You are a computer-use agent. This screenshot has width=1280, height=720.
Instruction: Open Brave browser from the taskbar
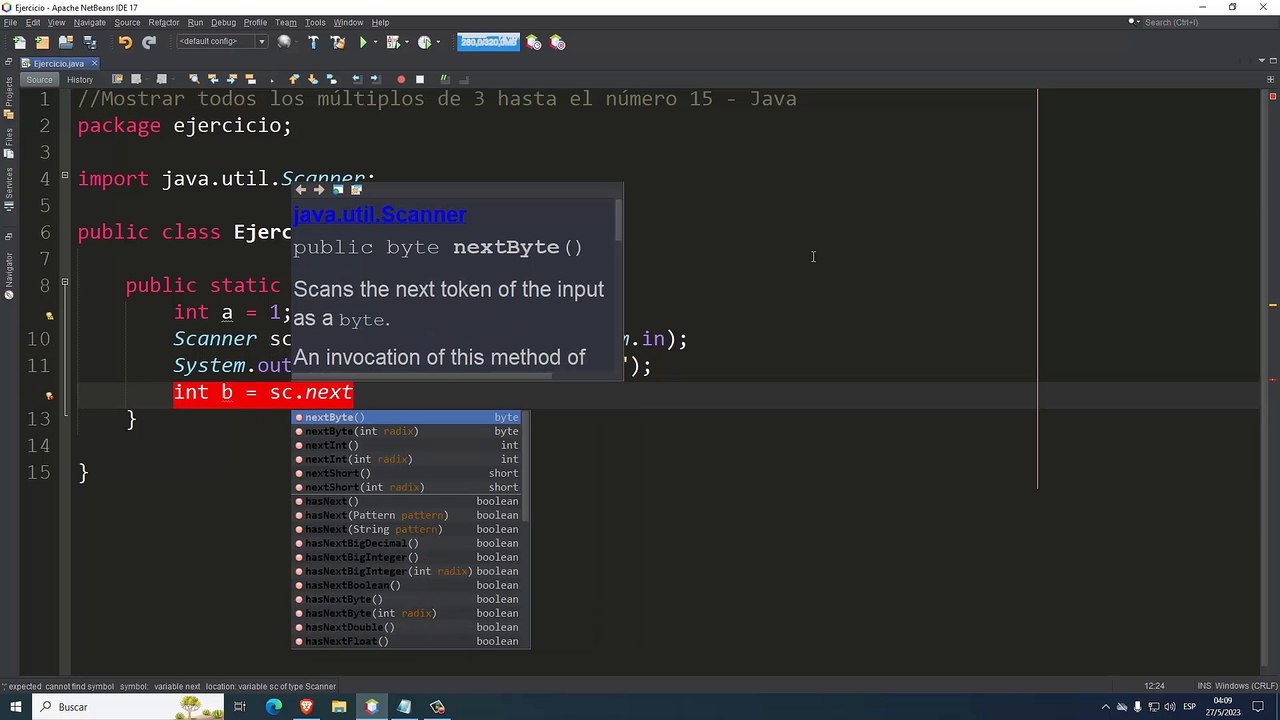coord(306,707)
